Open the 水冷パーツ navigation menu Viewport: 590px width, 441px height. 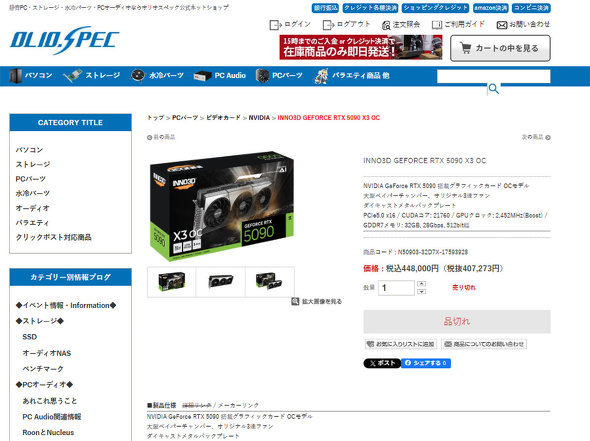point(157,76)
